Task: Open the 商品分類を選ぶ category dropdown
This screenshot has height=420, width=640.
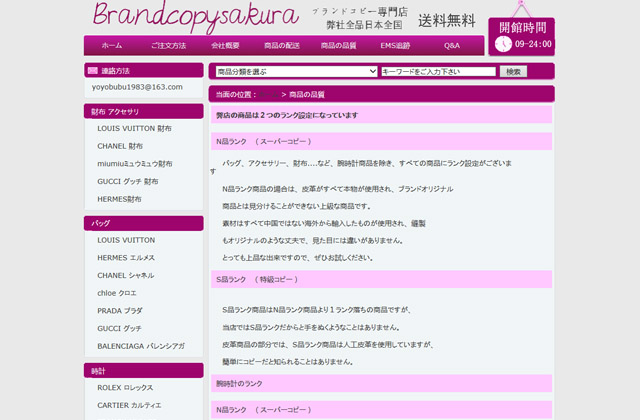Action: click(296, 71)
